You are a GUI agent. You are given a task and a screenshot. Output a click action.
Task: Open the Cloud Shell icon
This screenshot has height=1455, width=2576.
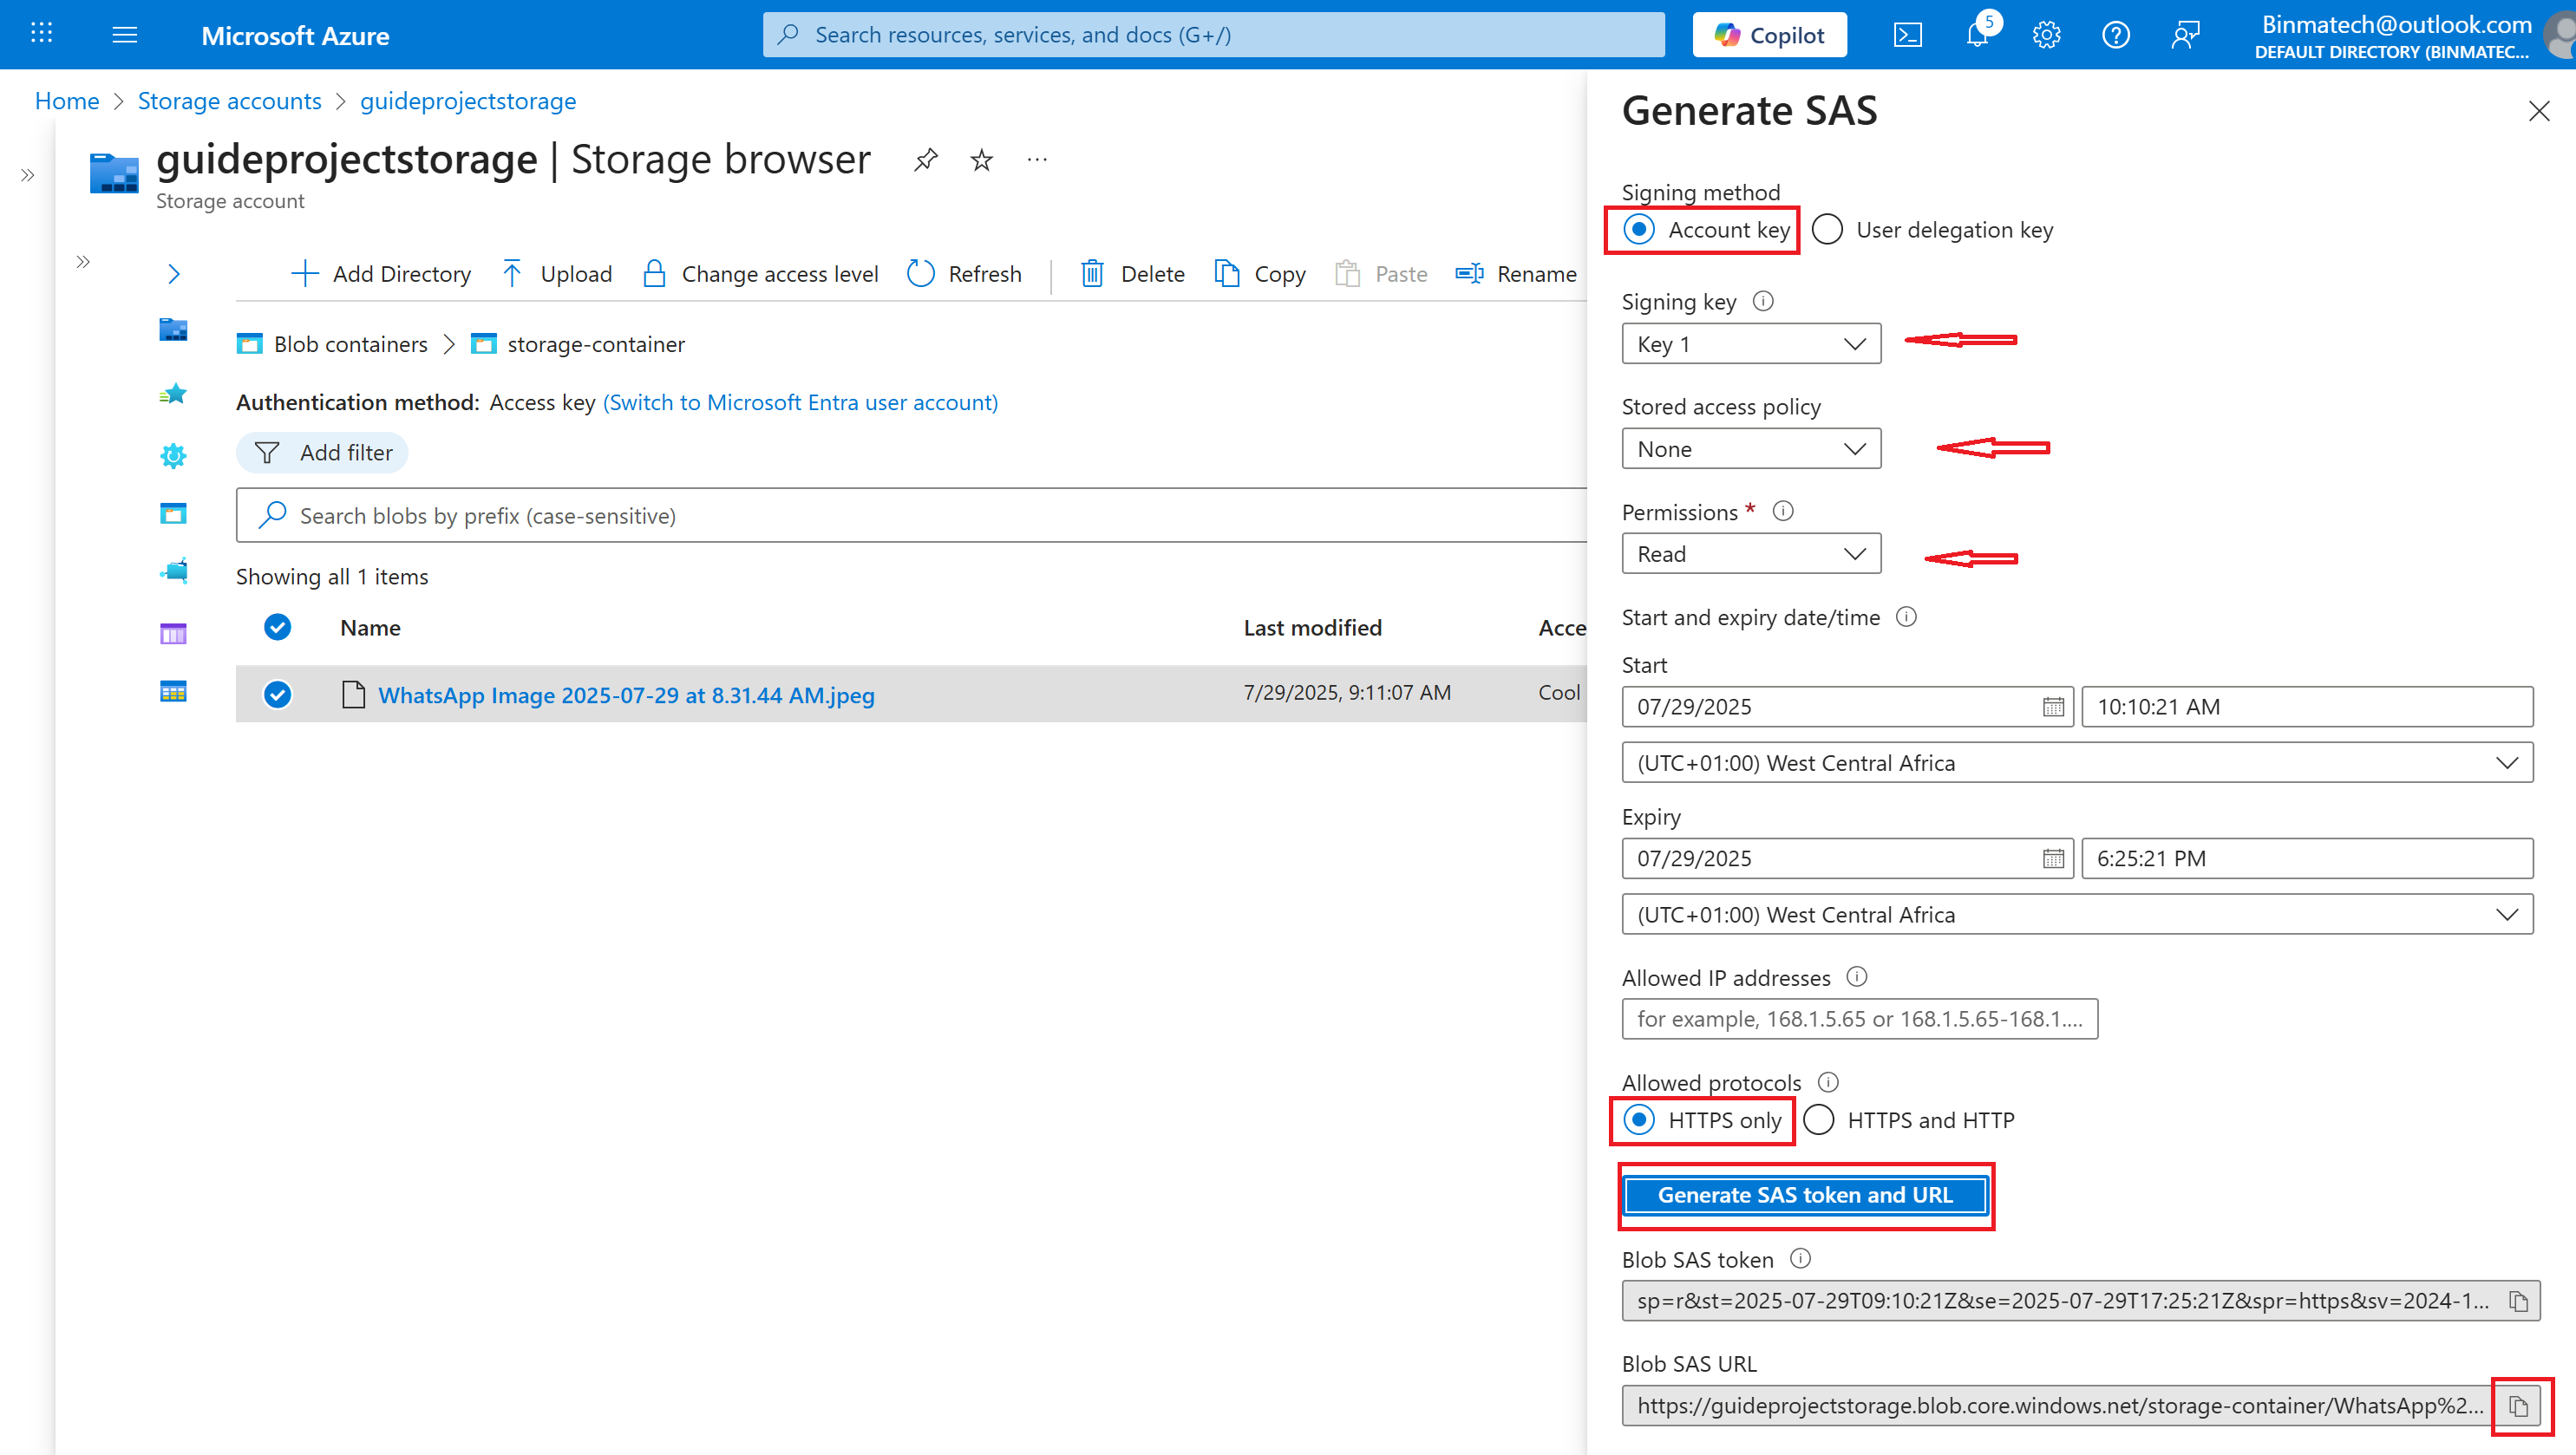point(1907,35)
